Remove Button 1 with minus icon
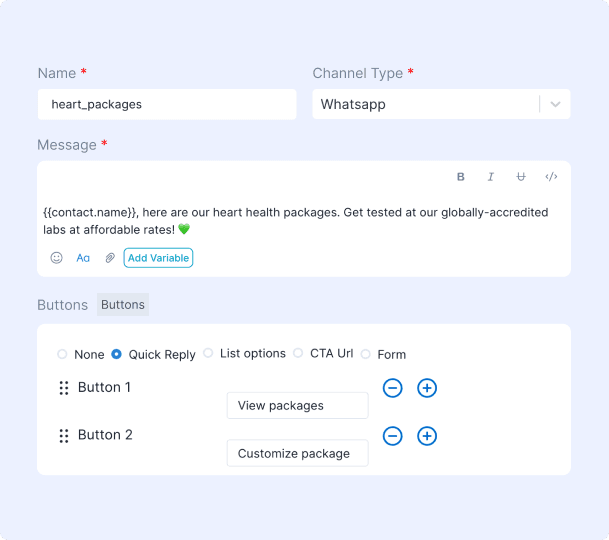This screenshot has height=540, width=609. point(393,388)
